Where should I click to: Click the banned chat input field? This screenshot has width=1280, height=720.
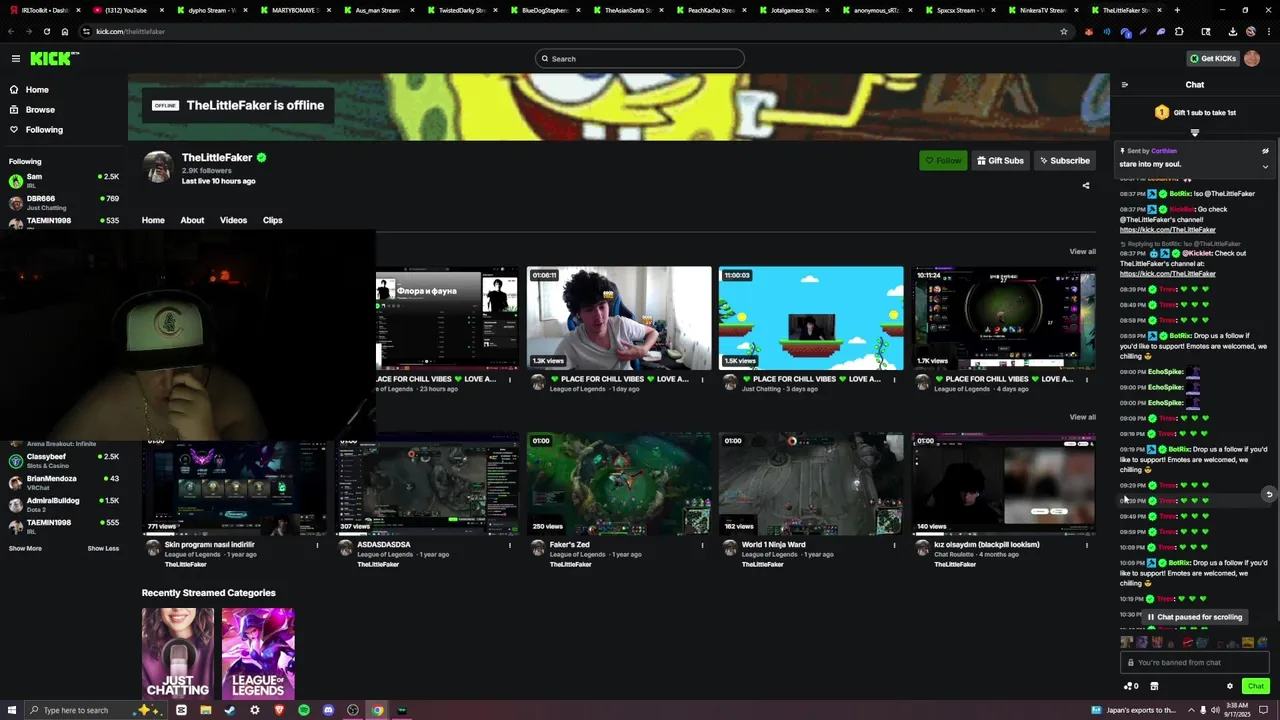1195,662
